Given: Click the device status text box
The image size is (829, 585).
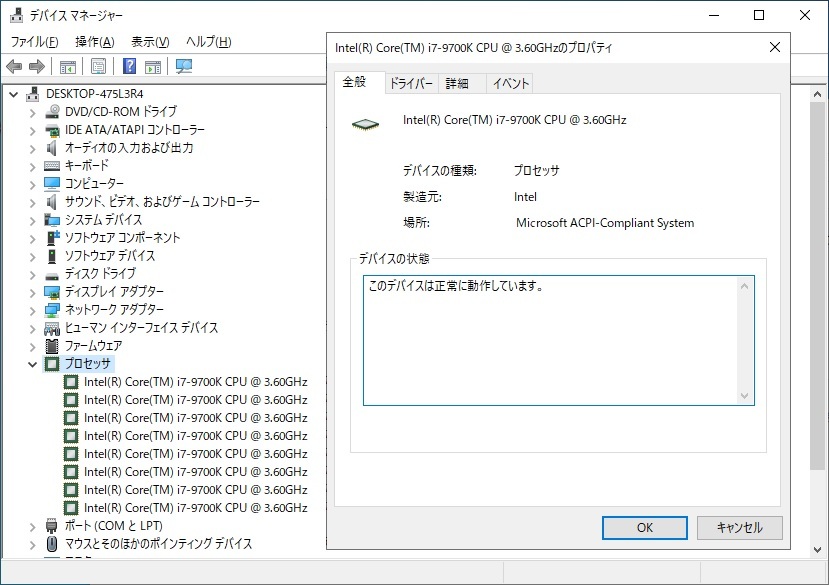Looking at the screenshot, I should tap(558, 340).
